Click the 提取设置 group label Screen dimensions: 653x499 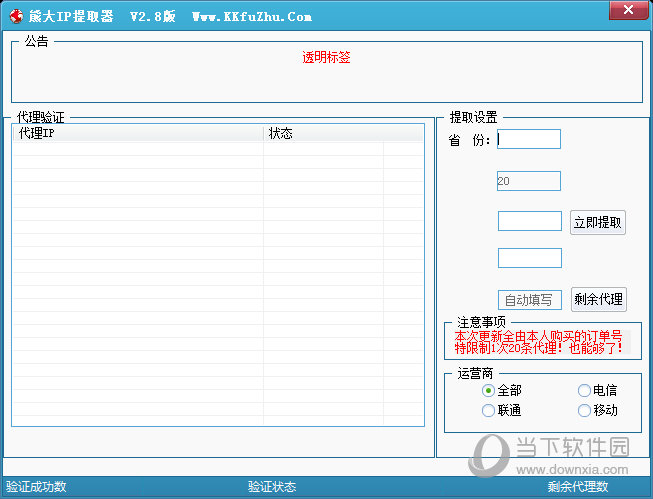tap(474, 117)
